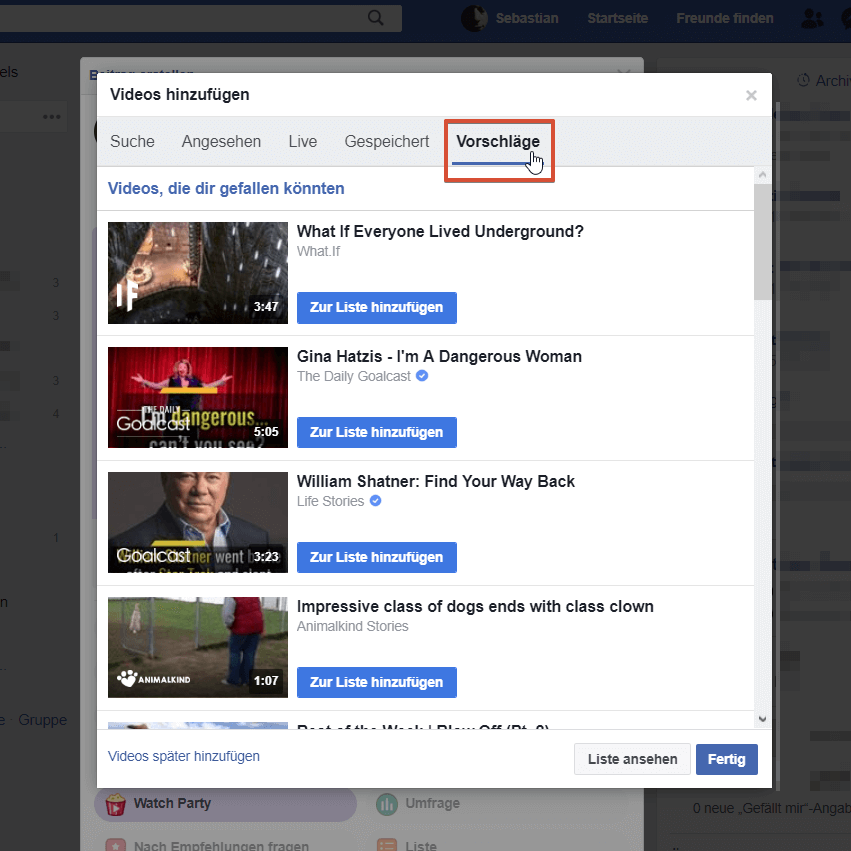Viewport: 851px width, 851px height.
Task: Click the scrollbar down arrow in dialog
Action: coord(763,719)
